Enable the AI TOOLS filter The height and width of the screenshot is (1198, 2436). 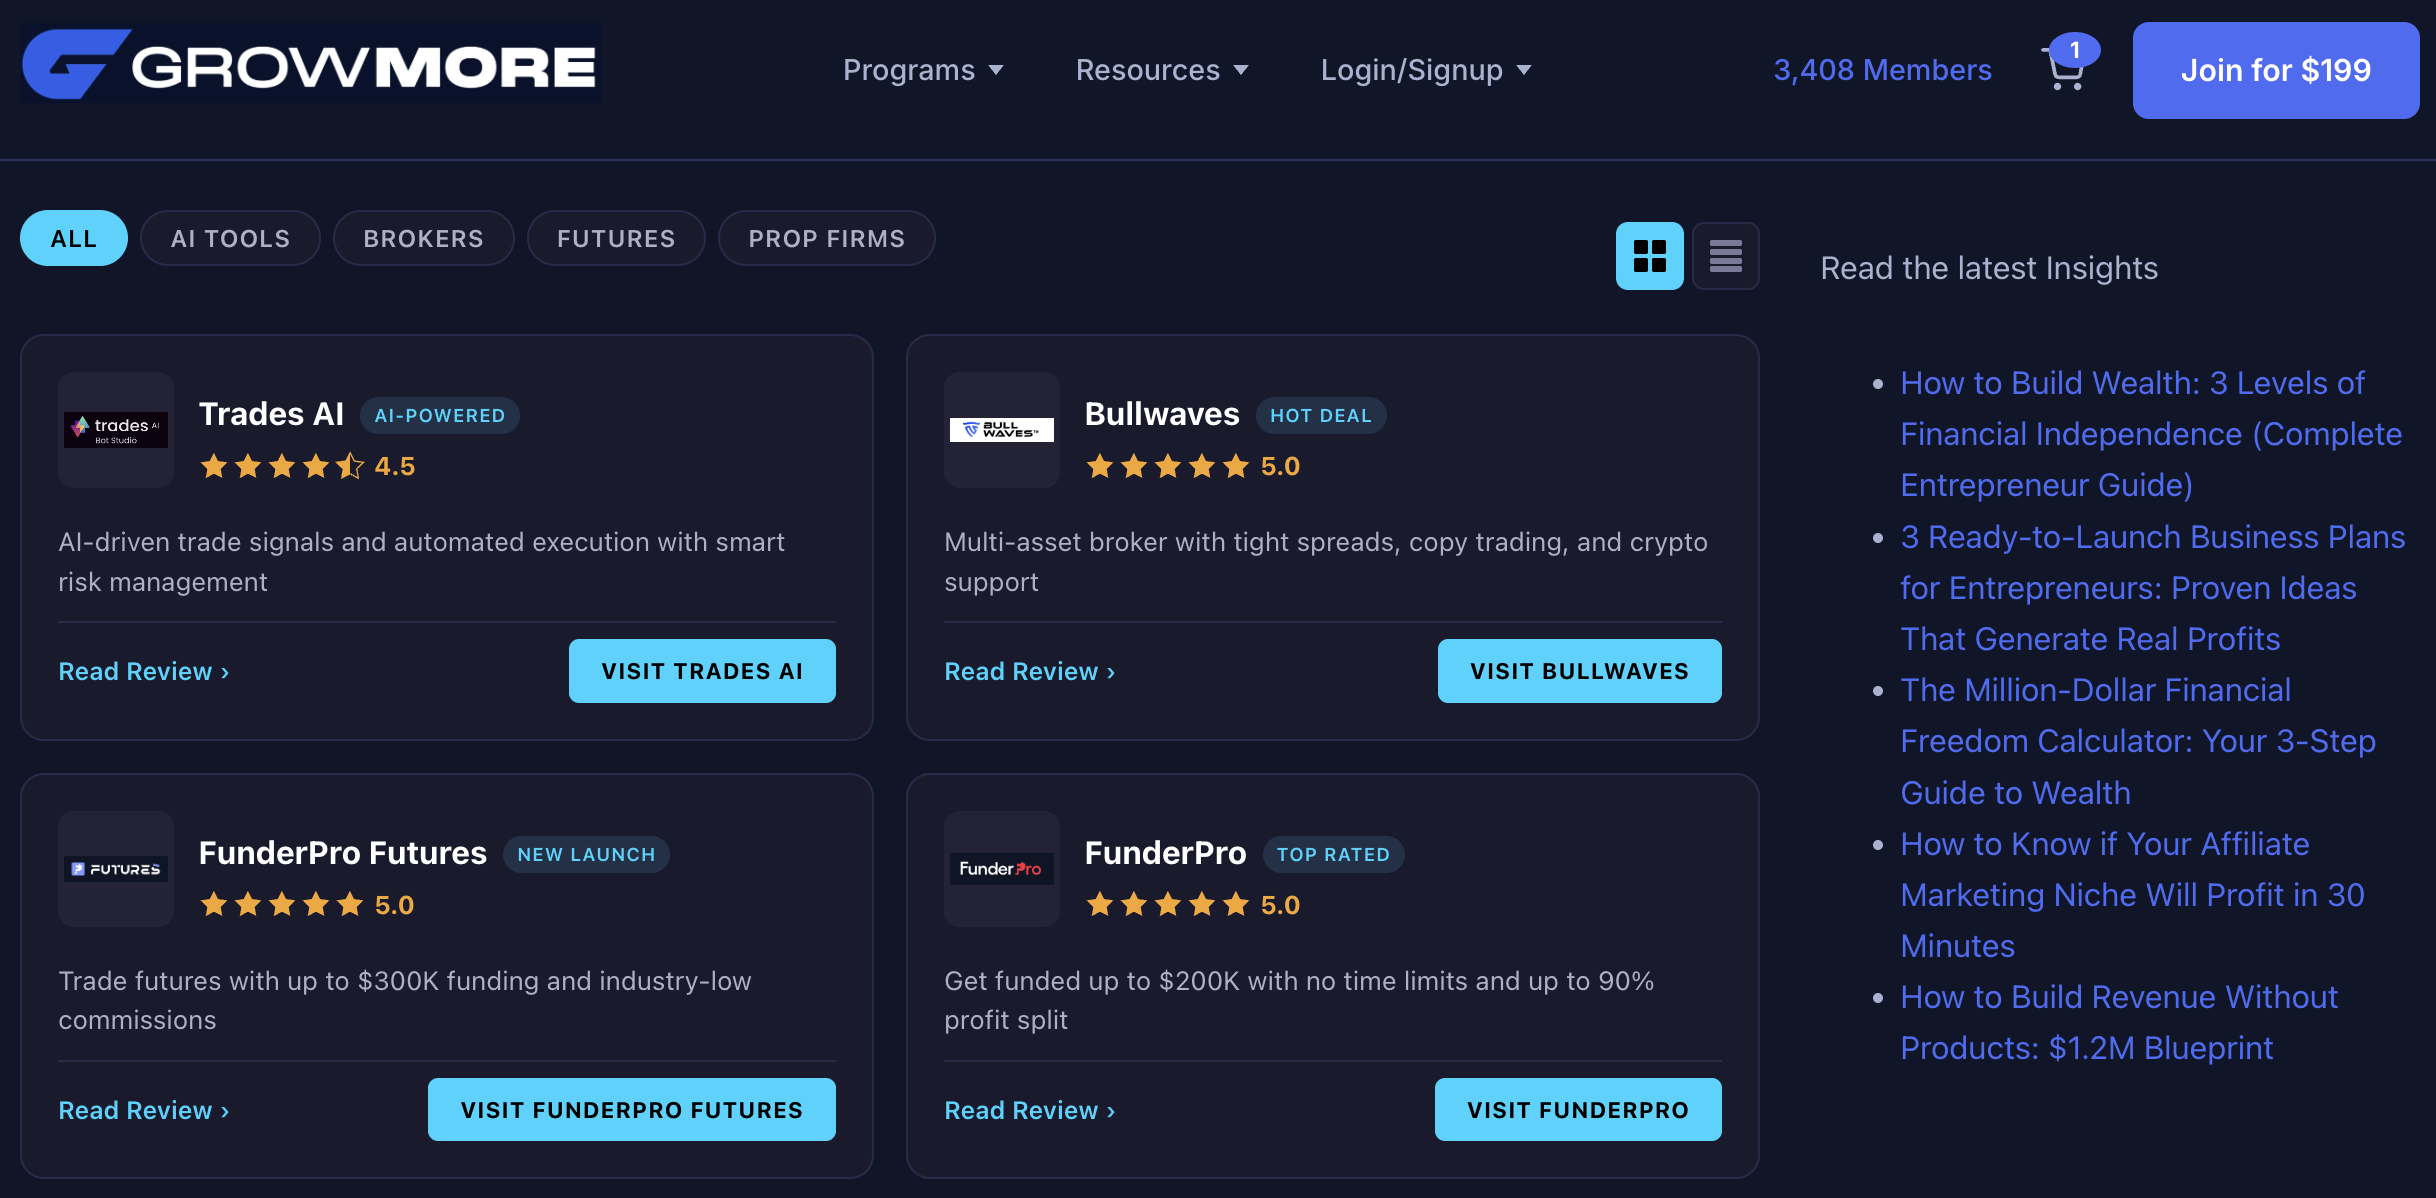(x=230, y=238)
